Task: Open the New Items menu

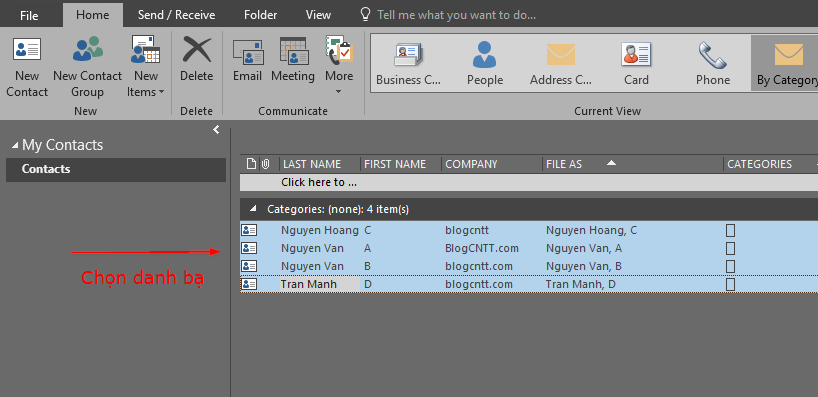Action: (x=146, y=67)
